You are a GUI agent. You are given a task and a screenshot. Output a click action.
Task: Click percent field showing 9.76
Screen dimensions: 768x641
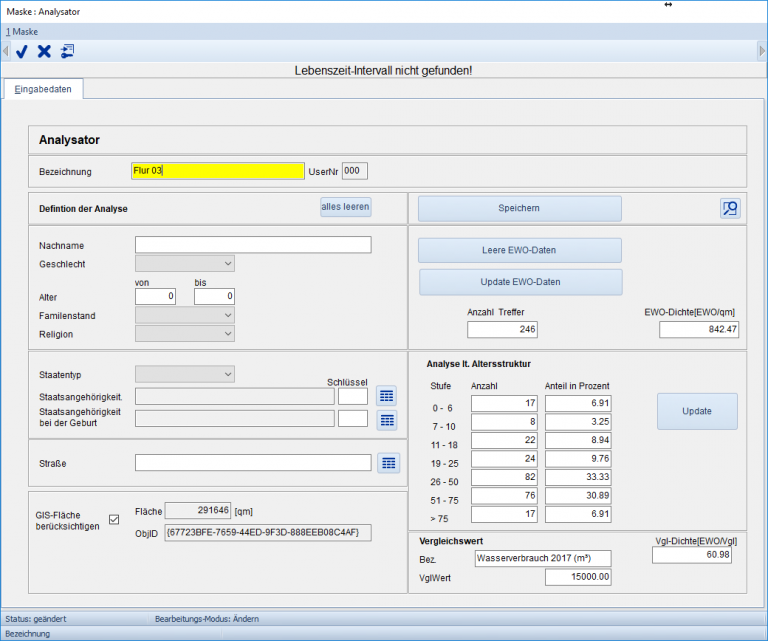point(578,459)
